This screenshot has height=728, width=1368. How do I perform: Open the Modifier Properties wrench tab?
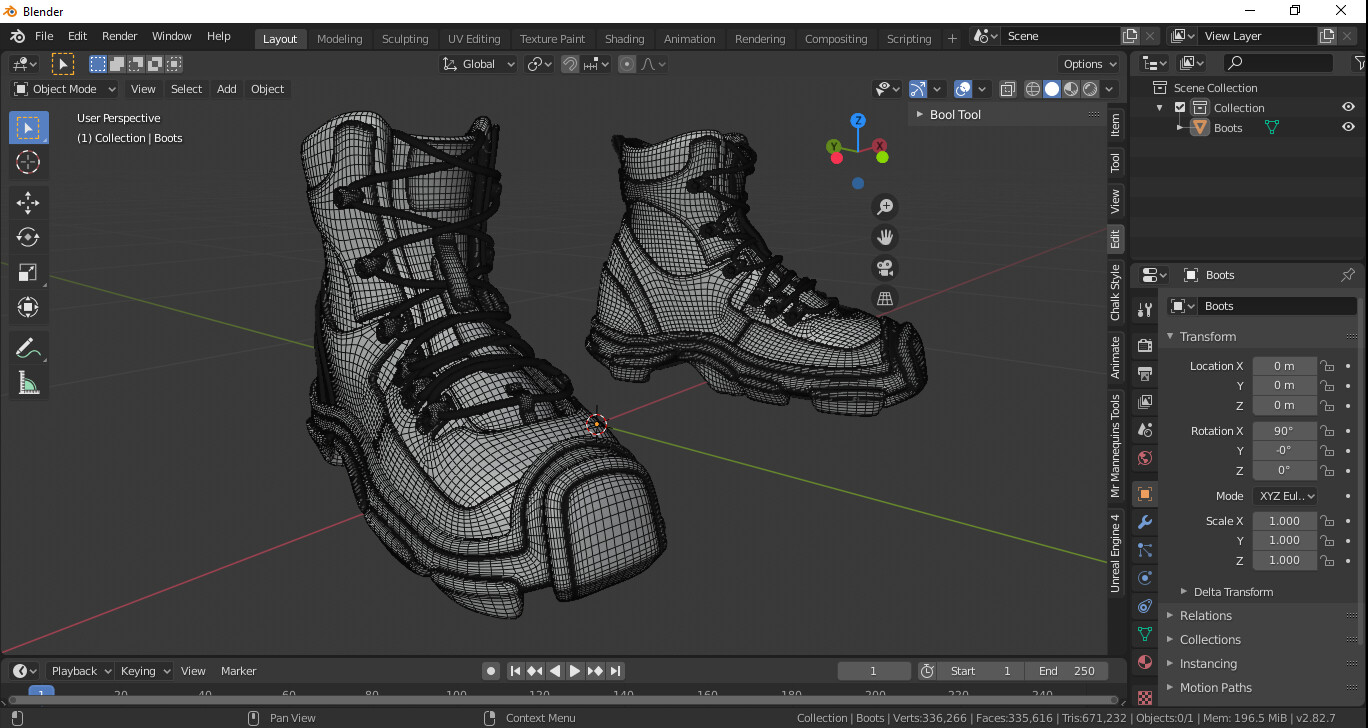[1143, 521]
